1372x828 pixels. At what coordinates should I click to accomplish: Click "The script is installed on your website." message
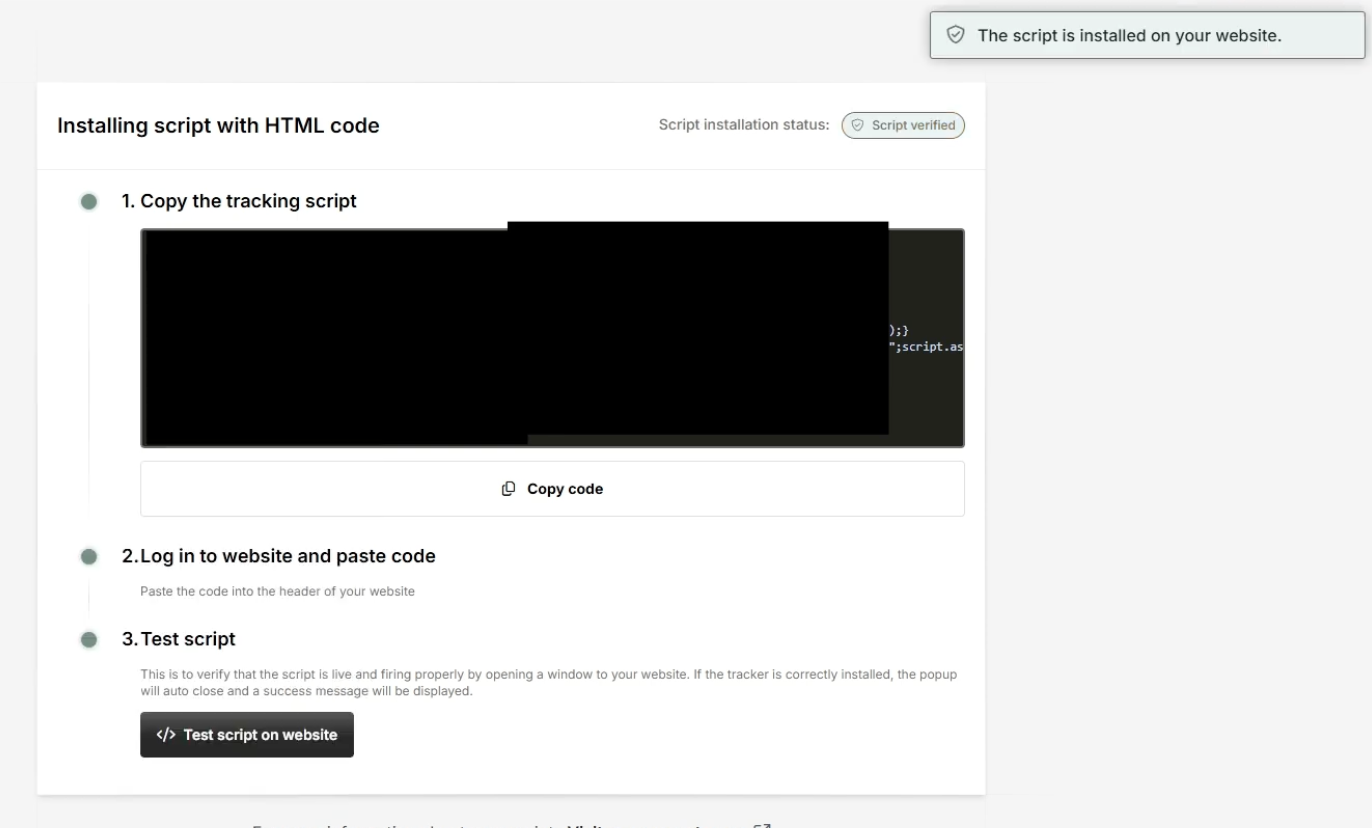(x=1129, y=35)
